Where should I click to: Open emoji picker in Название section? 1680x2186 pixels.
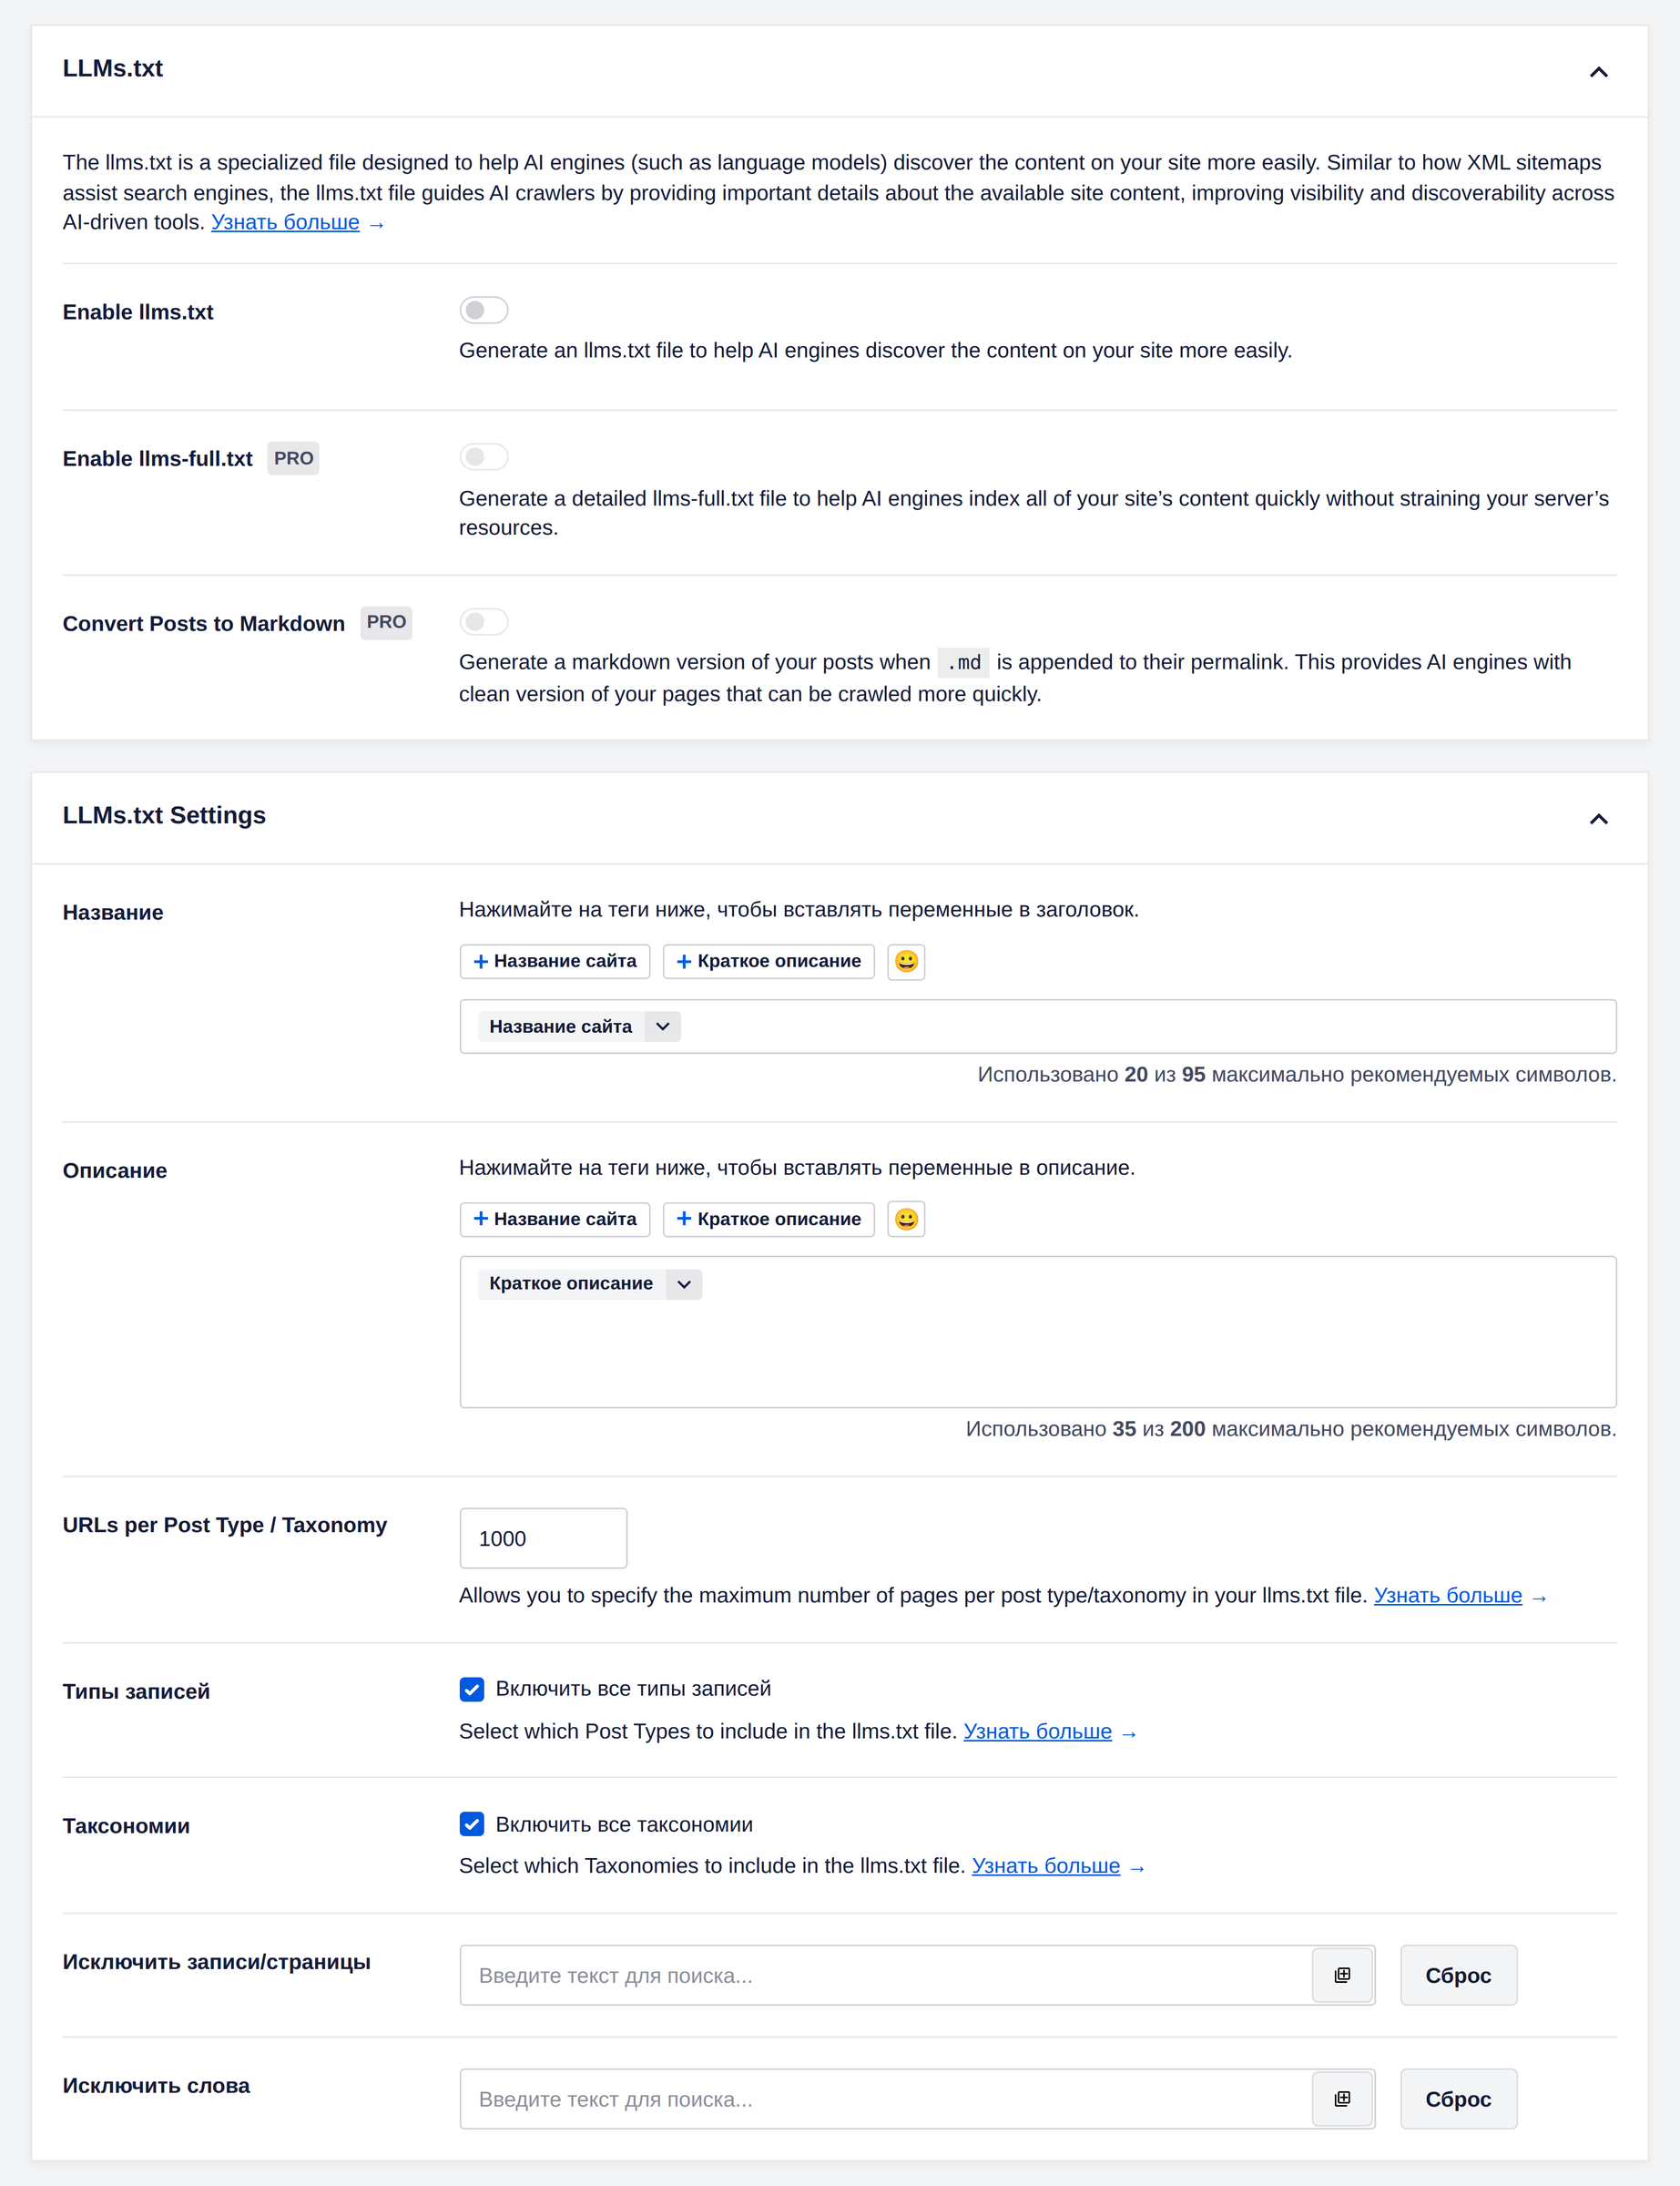906,961
